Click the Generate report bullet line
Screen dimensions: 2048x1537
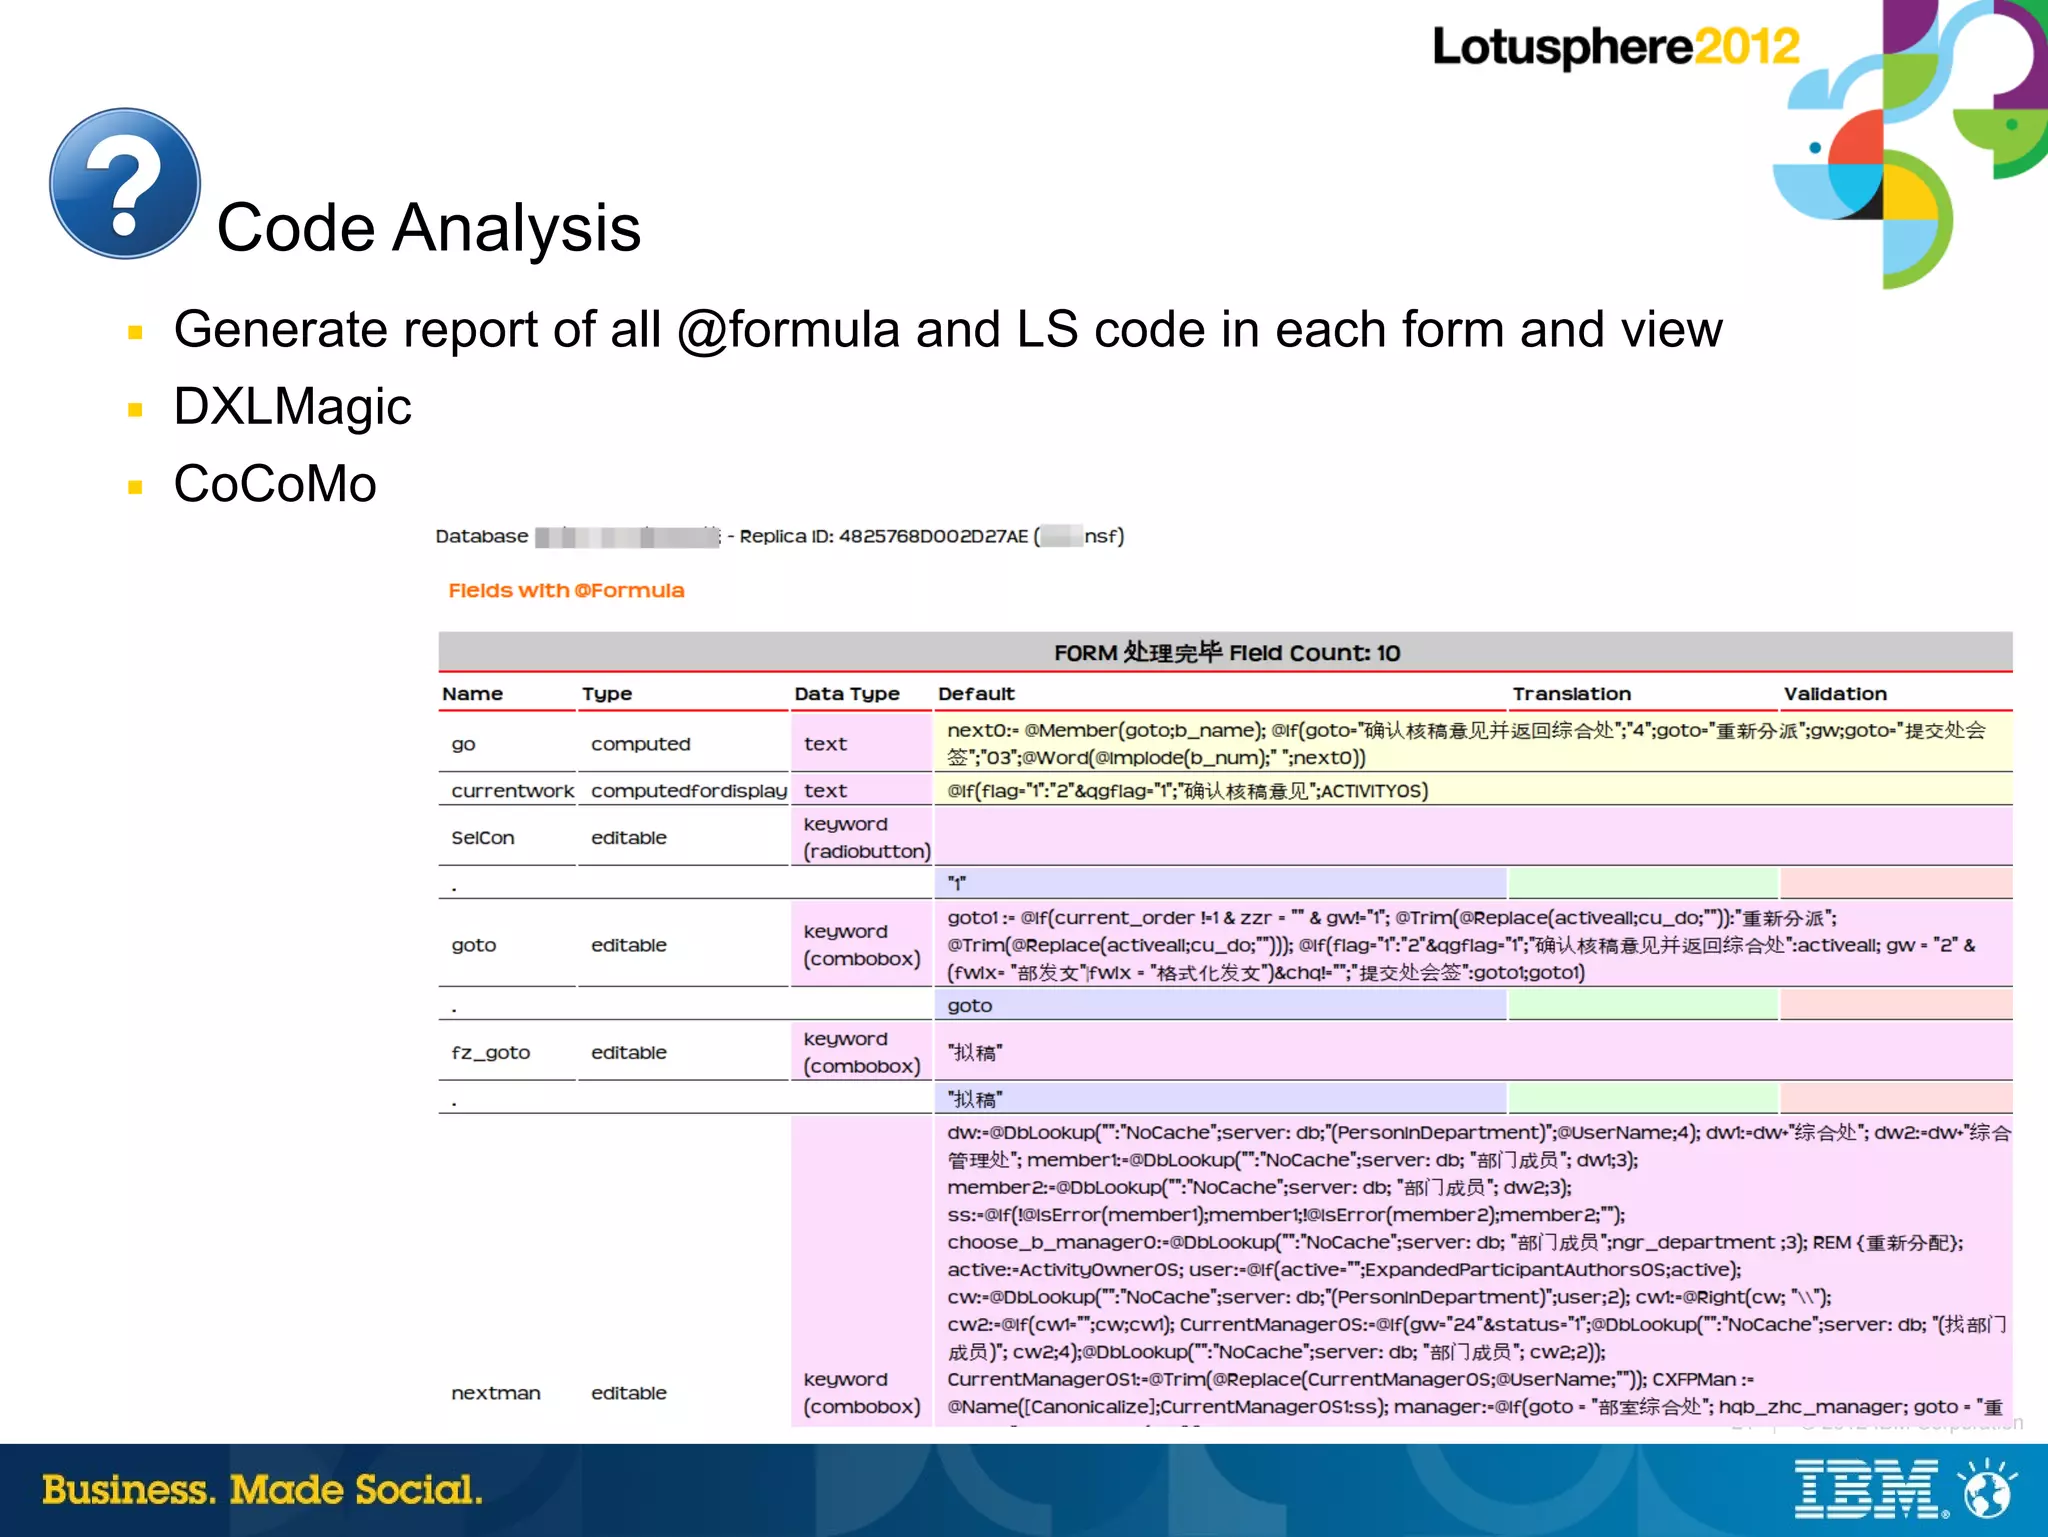pyautogui.click(x=947, y=329)
